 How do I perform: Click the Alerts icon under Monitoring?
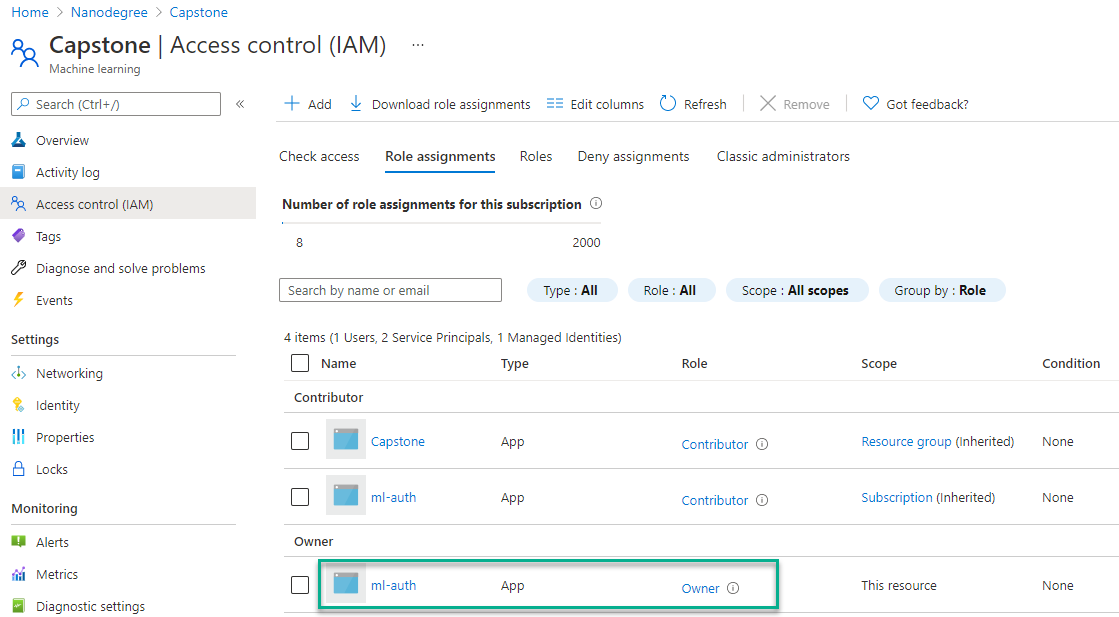tap(19, 541)
